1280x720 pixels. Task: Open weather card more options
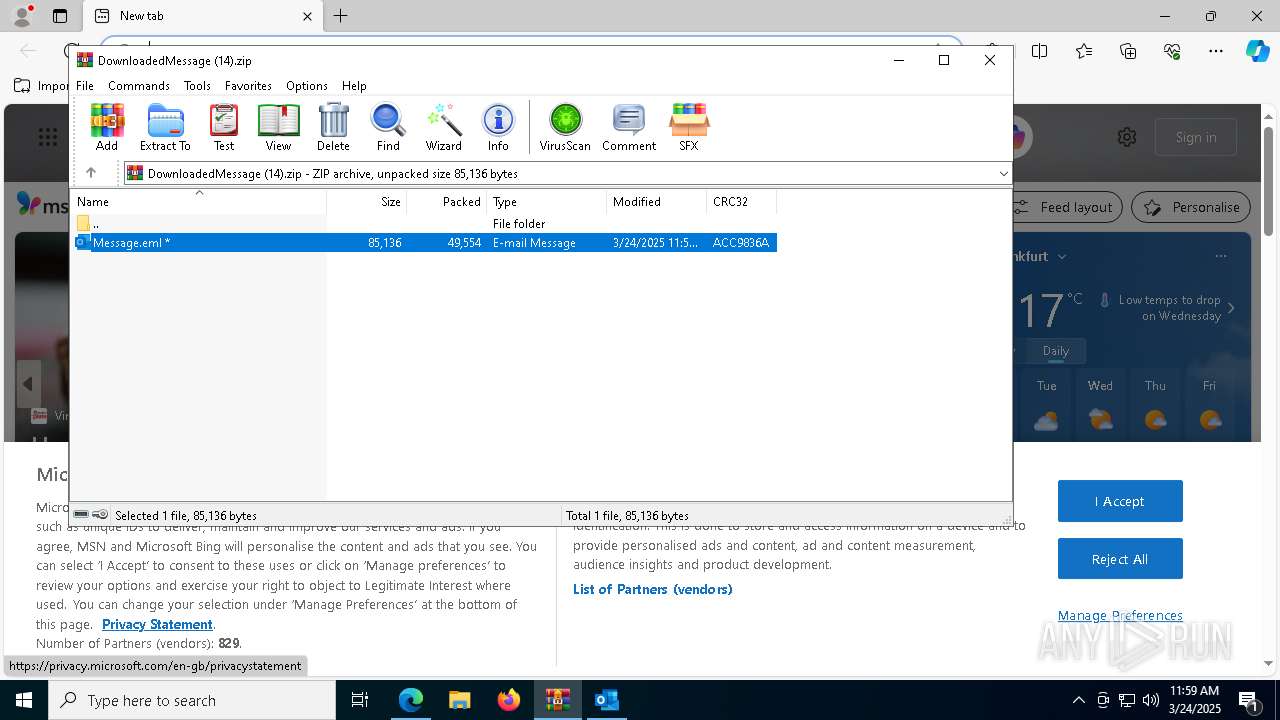(x=1221, y=256)
